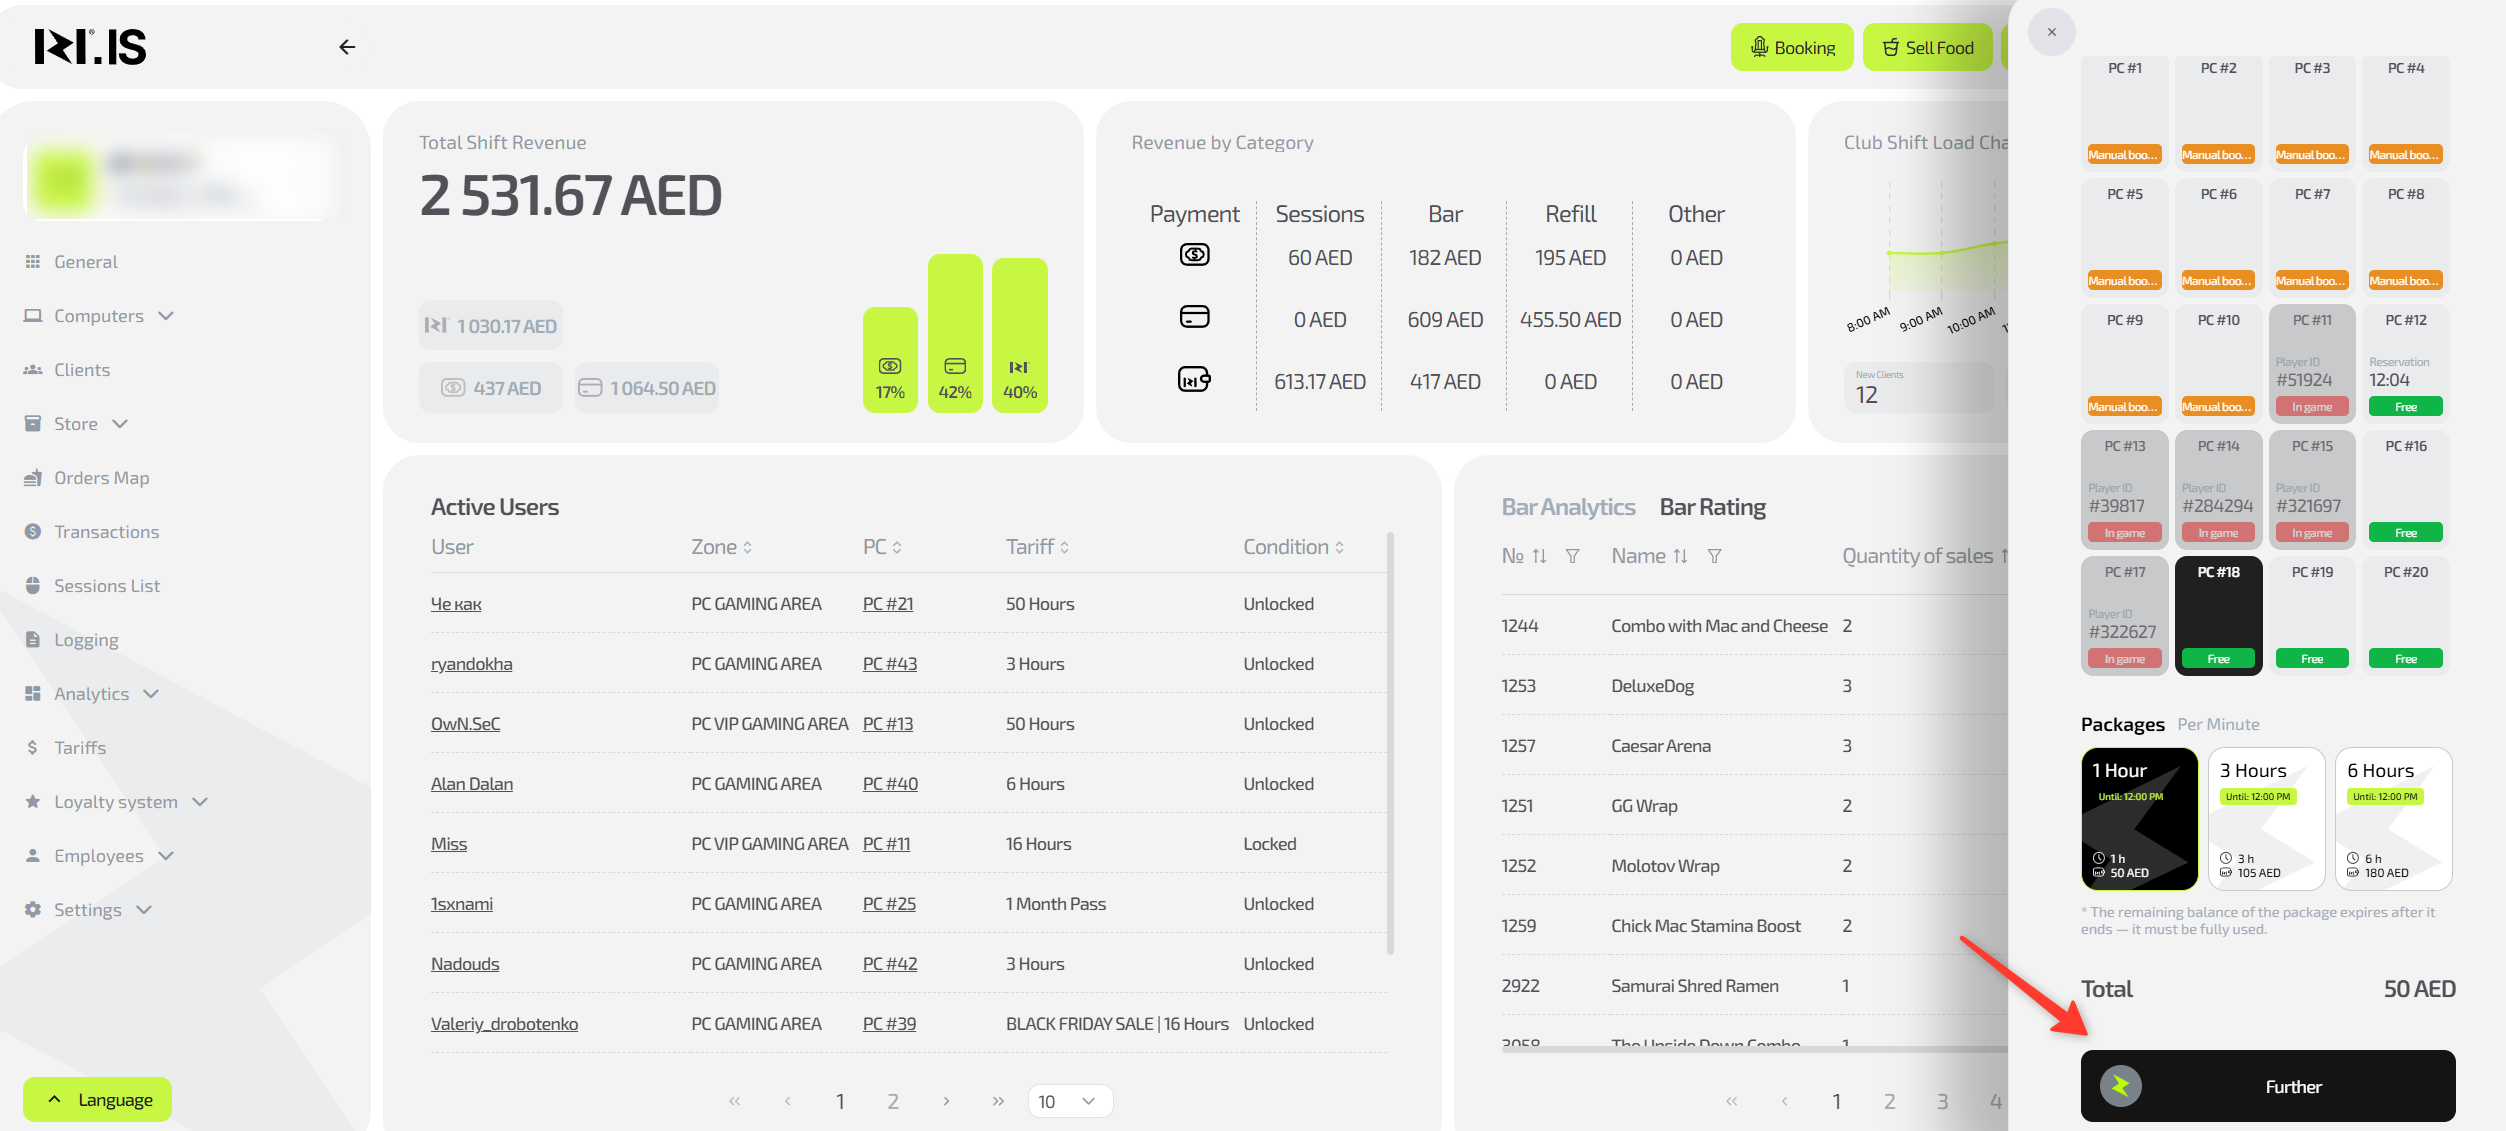Click the back arrow icon in header
Viewport: 2506px width, 1131px height.
(x=347, y=47)
